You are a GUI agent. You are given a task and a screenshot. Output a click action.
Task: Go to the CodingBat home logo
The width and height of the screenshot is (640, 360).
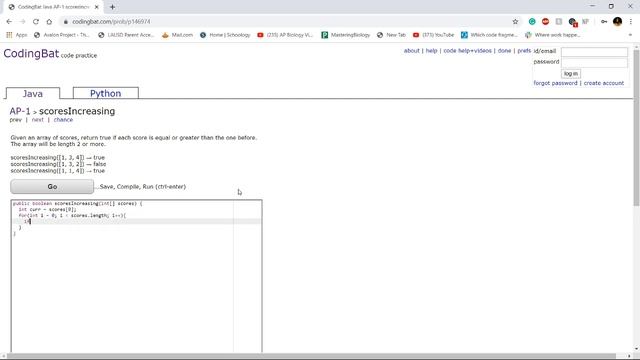pyautogui.click(x=31, y=53)
